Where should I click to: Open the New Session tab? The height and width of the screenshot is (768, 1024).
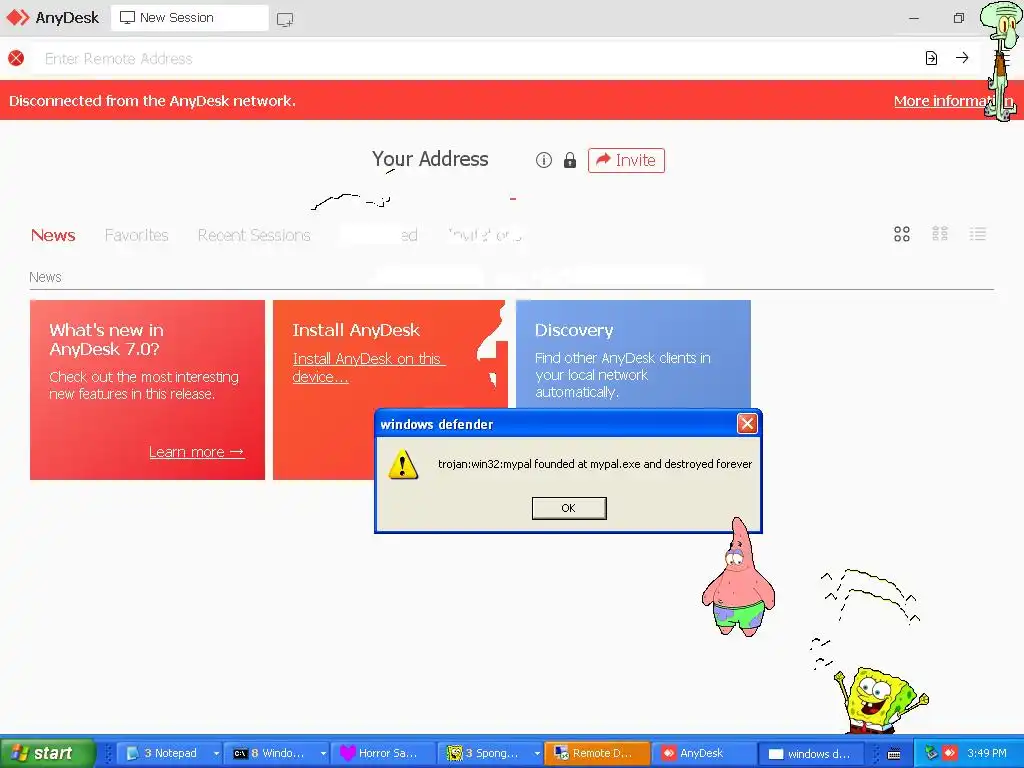click(x=189, y=18)
